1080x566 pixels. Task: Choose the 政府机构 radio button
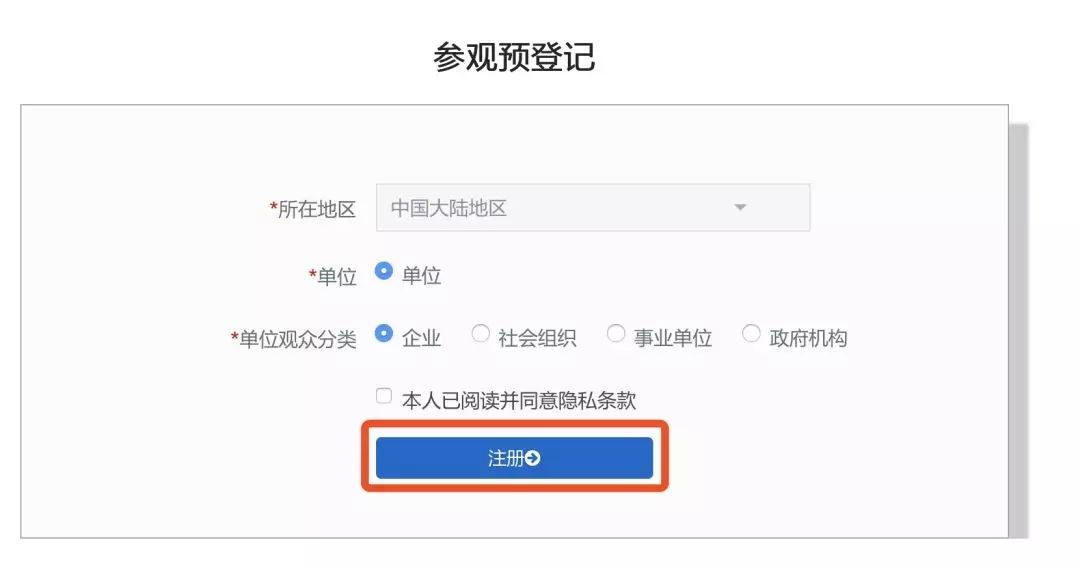point(751,334)
